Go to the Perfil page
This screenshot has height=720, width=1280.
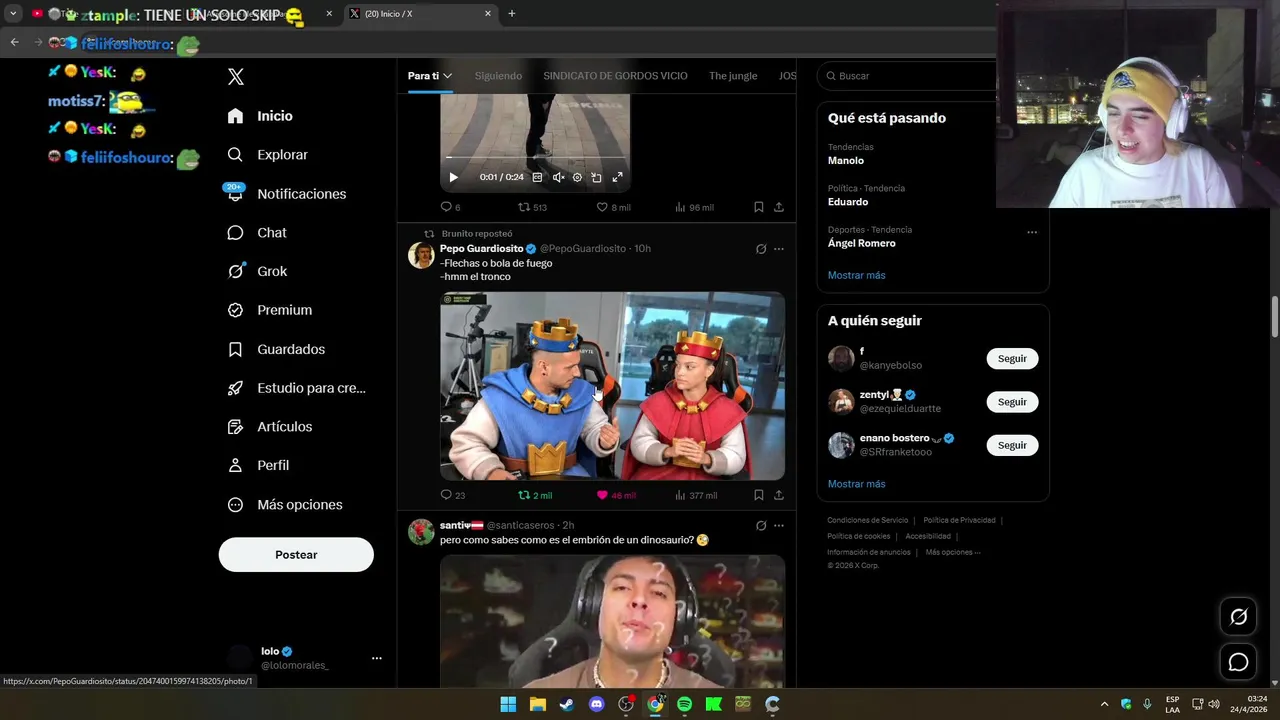pyautogui.click(x=258, y=466)
